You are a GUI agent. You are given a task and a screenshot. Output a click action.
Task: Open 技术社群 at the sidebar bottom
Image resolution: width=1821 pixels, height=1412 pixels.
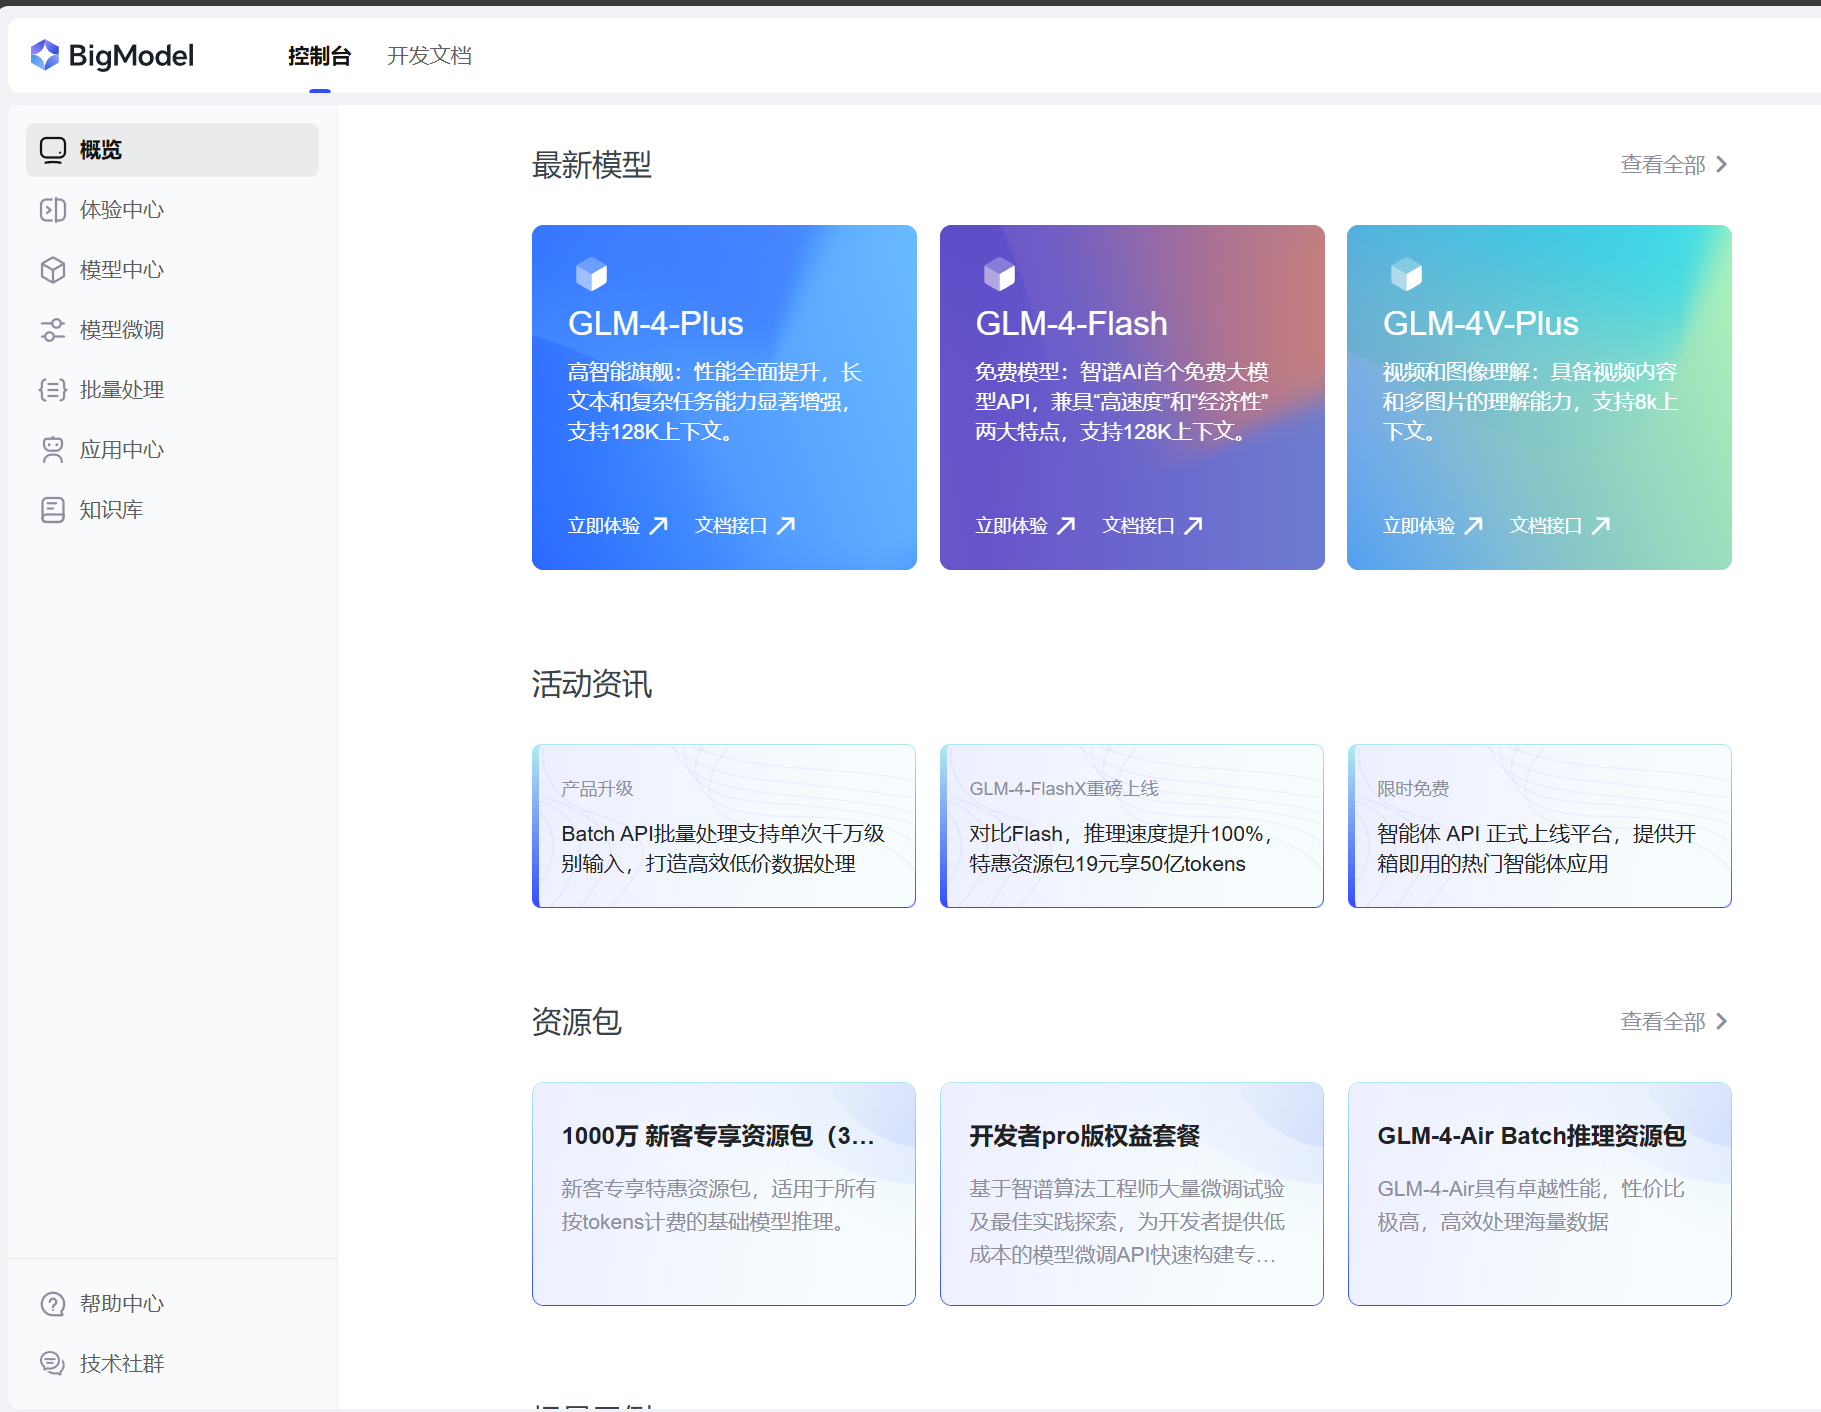172,1363
